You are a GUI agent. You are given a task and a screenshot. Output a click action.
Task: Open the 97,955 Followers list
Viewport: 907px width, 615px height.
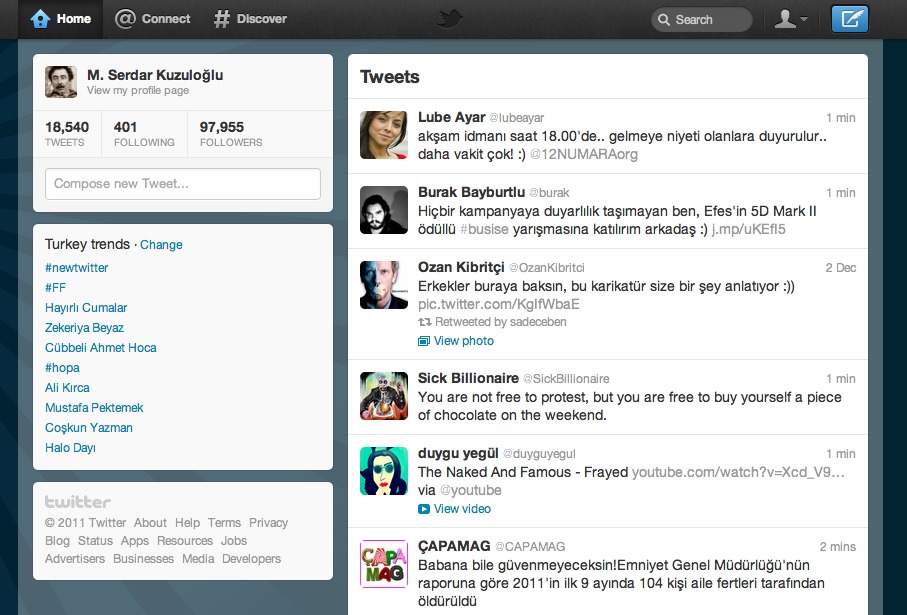coord(231,134)
